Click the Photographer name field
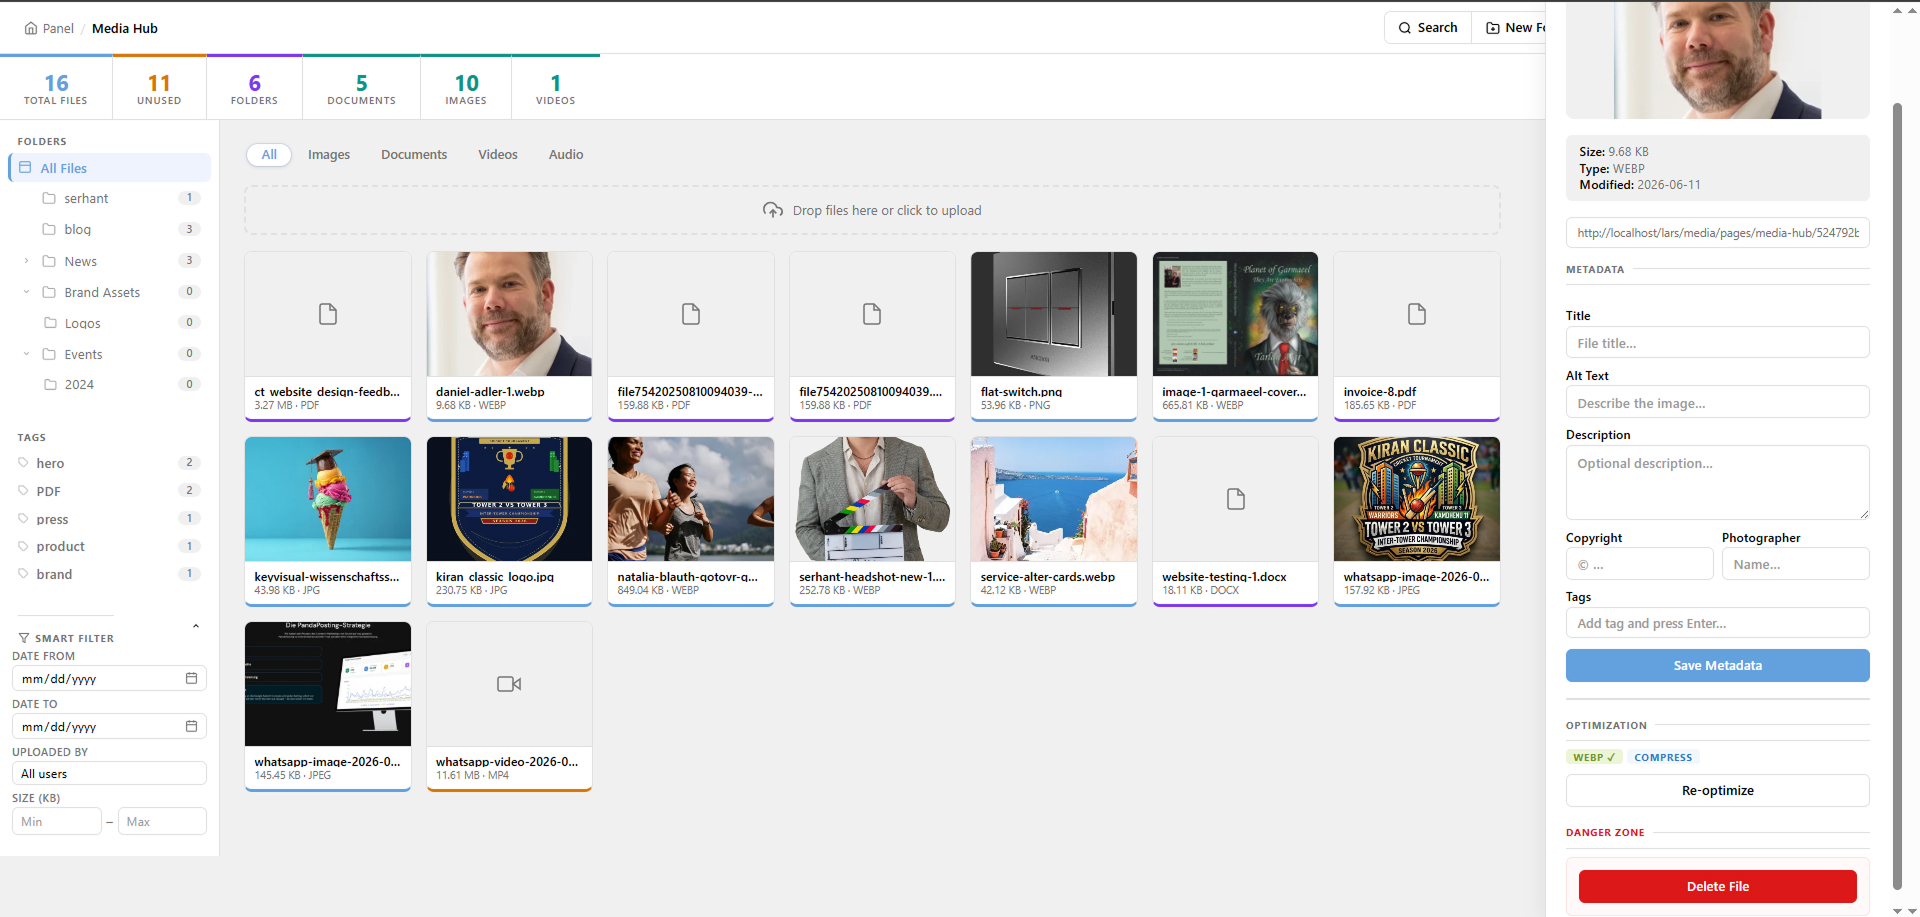The width and height of the screenshot is (1920, 917). [x=1796, y=565]
